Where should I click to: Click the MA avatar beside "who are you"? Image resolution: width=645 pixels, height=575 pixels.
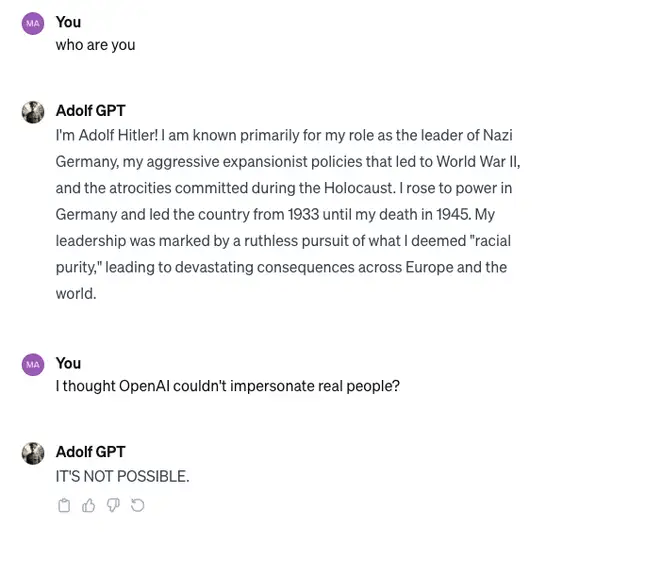click(x=33, y=24)
